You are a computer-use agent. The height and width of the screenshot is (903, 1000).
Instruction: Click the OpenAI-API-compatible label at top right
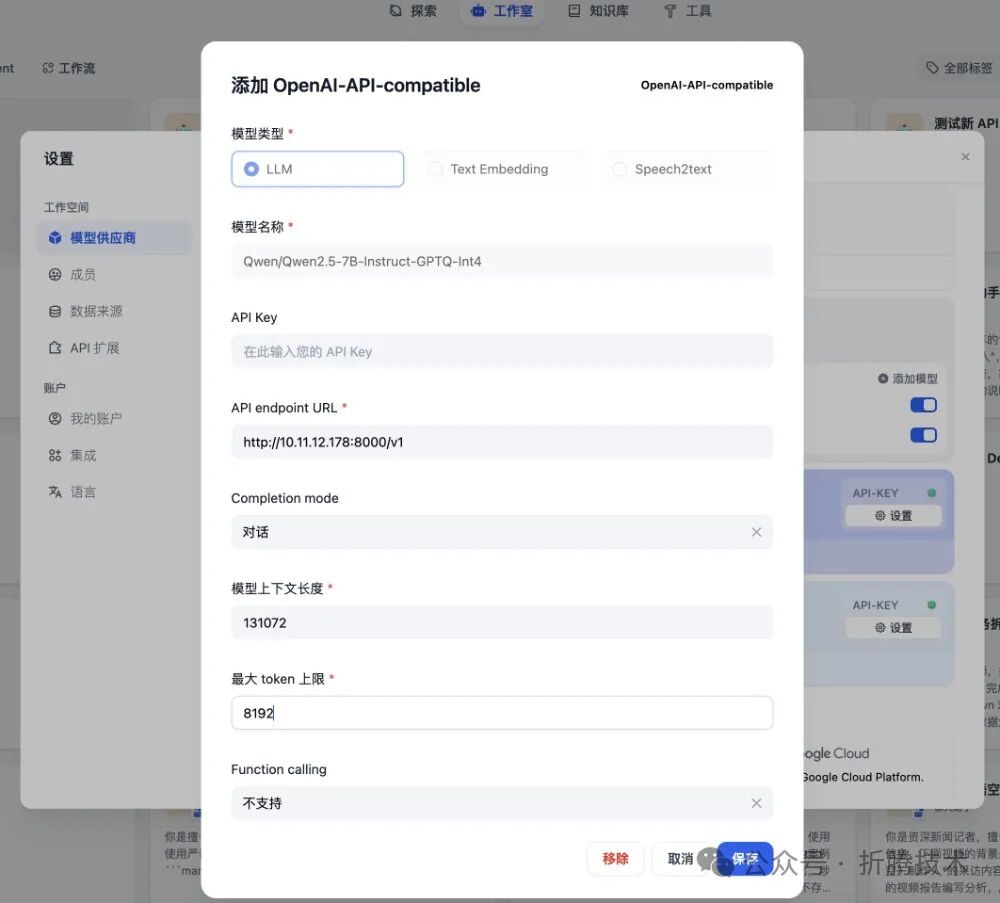pos(707,85)
